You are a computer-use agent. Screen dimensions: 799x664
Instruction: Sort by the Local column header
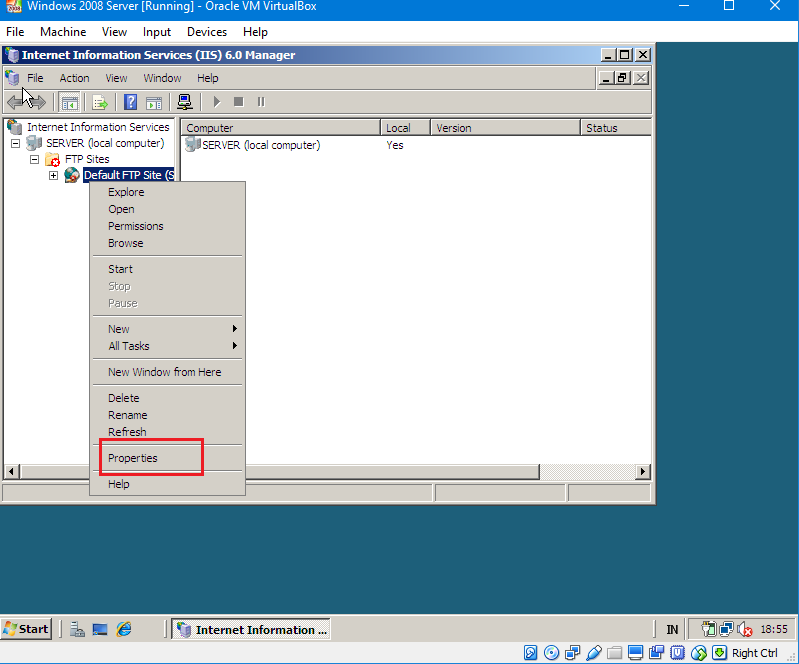(406, 128)
